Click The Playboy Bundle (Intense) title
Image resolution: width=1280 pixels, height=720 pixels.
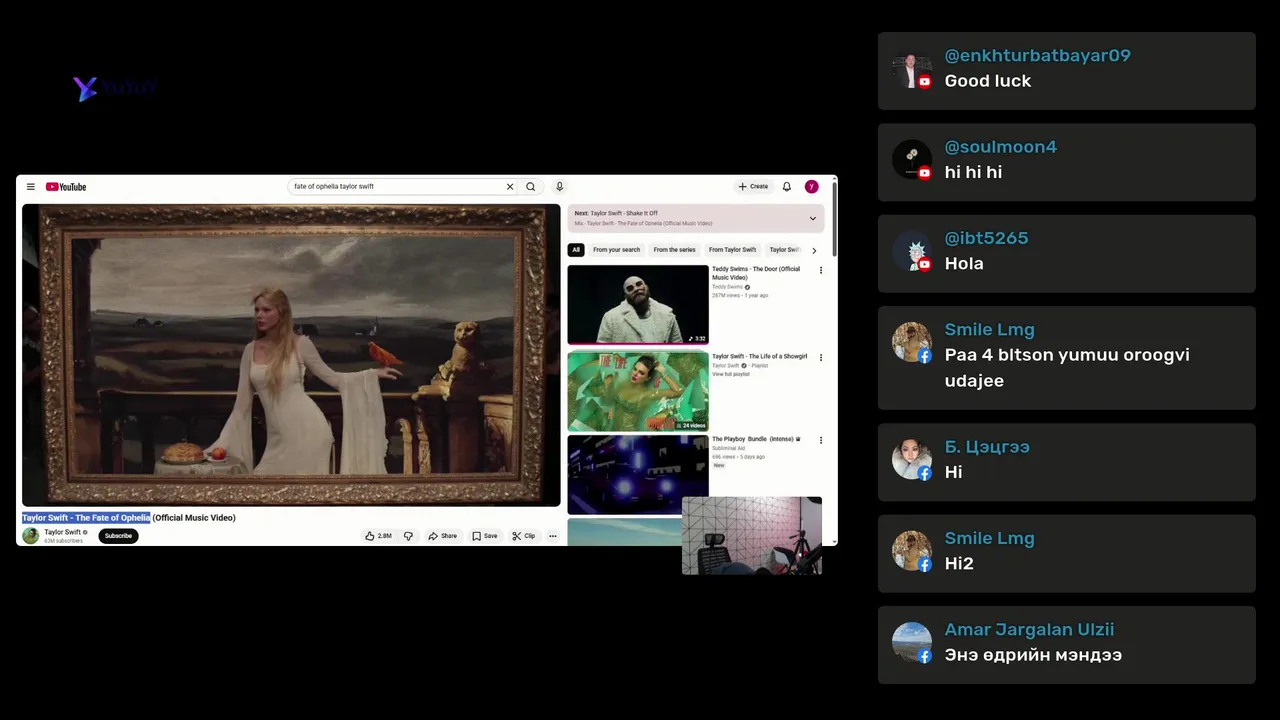756,439
